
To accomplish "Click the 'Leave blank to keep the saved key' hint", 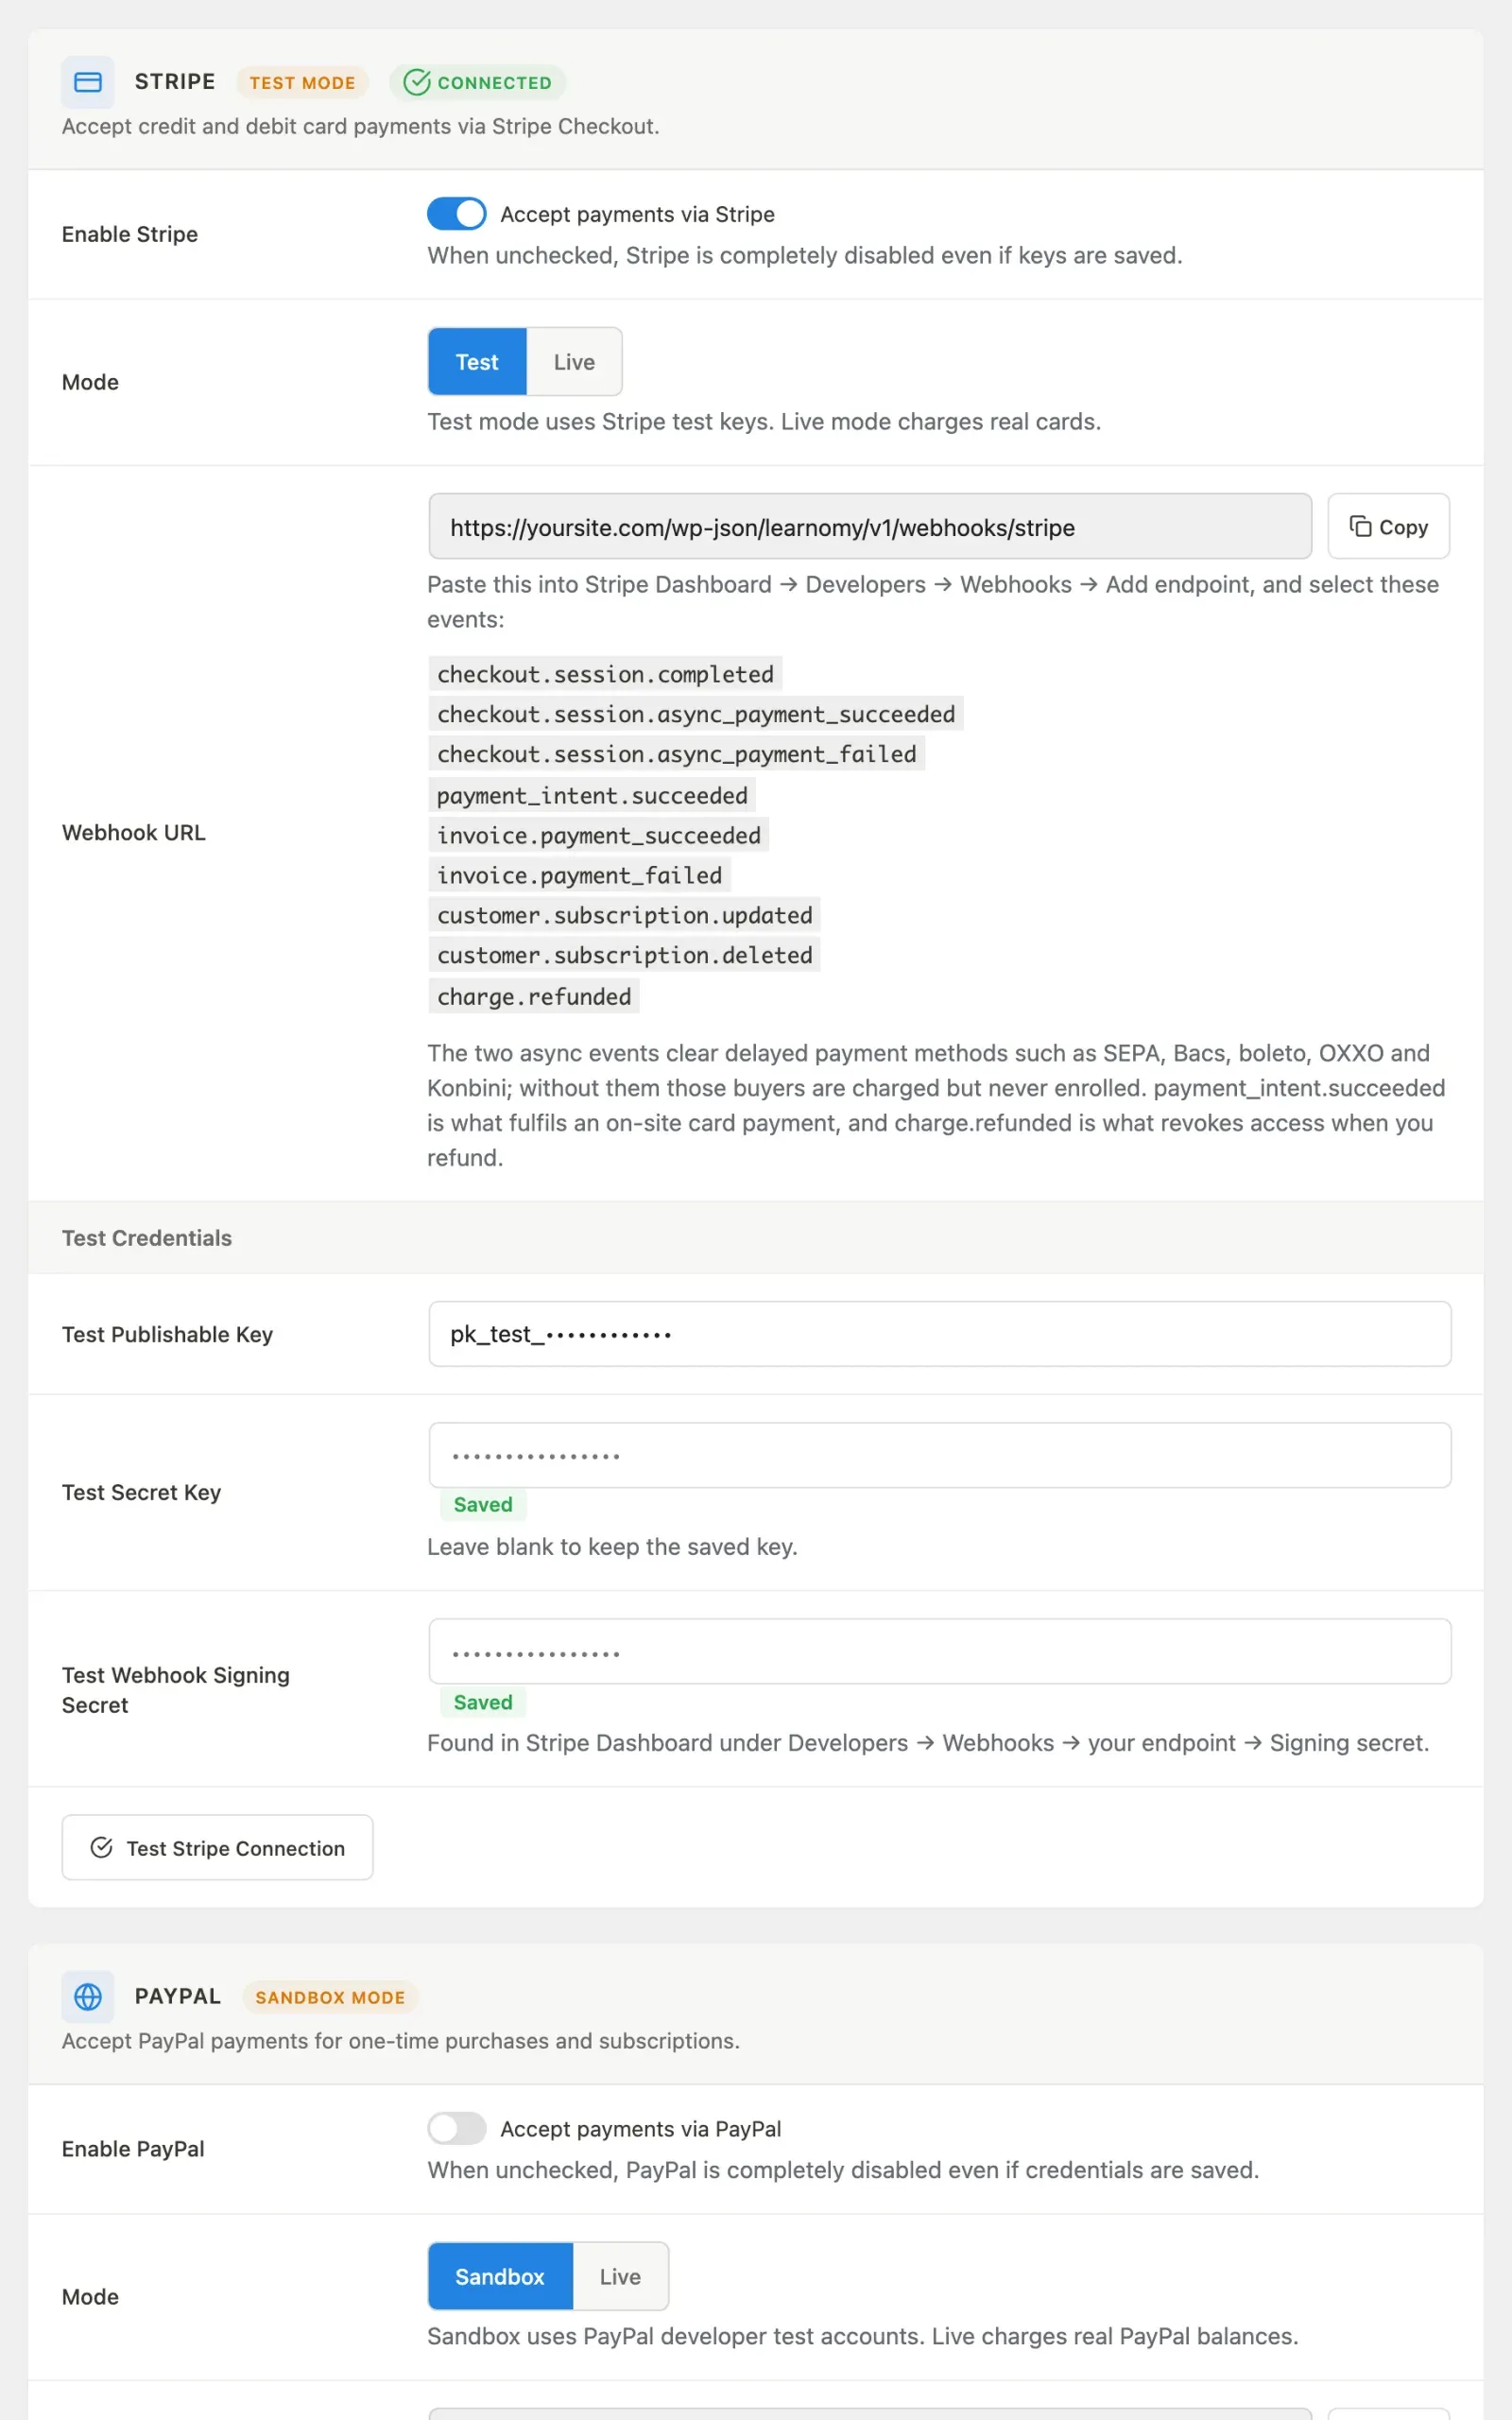I will point(612,1546).
